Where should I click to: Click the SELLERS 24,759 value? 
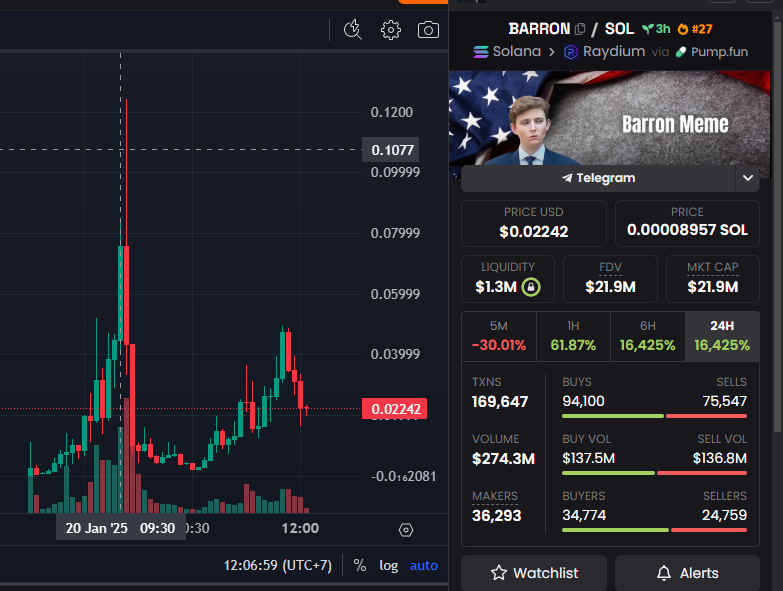pos(724,515)
